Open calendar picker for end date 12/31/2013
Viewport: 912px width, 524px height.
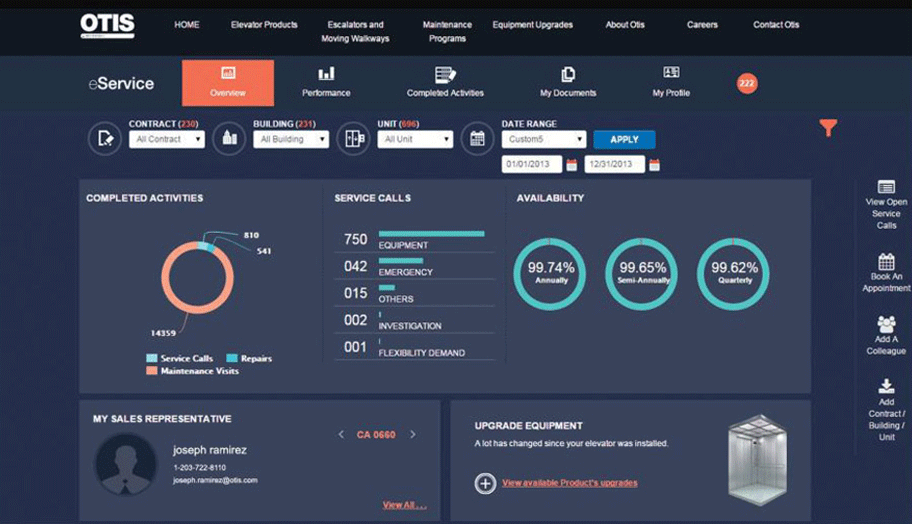[654, 165]
